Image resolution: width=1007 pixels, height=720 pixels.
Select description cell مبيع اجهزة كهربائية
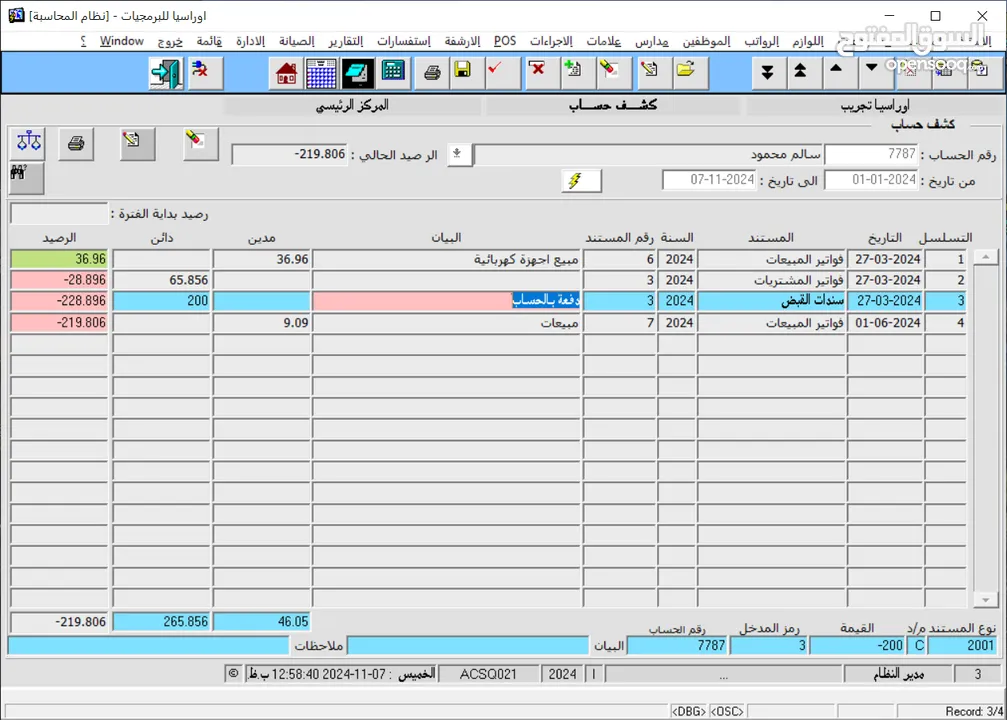click(x=446, y=259)
